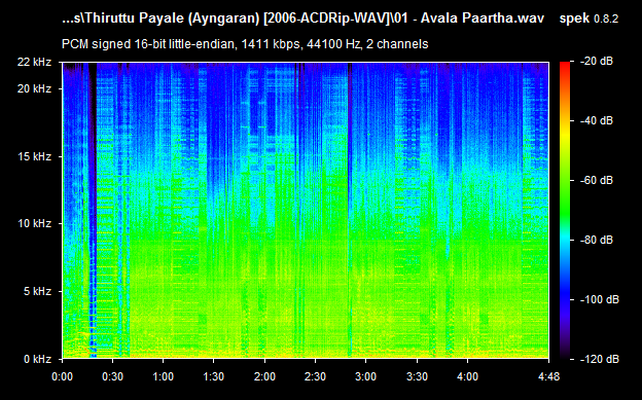Click the 0 kHz frequency axis label
This screenshot has width=642, height=400.
pyautogui.click(x=37, y=359)
